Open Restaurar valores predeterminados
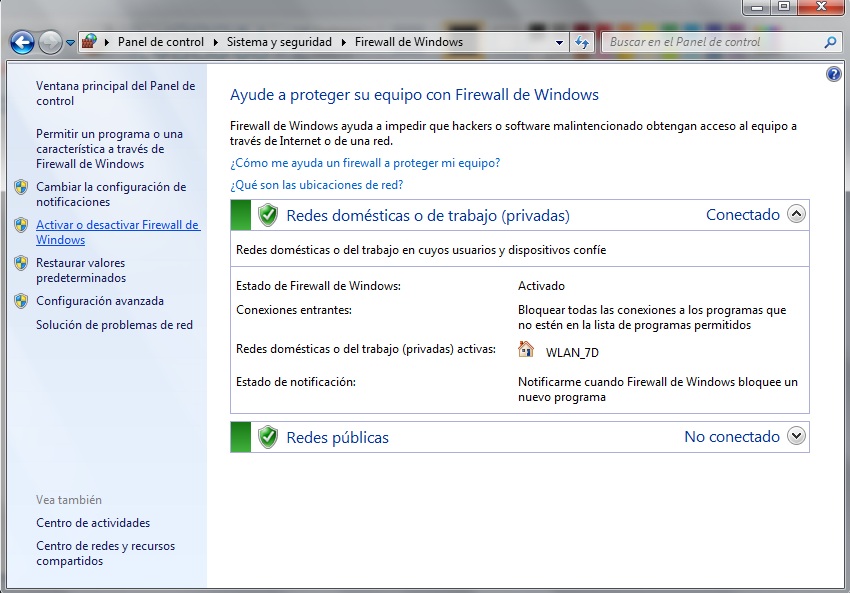This screenshot has height=593, width=850. [81, 270]
